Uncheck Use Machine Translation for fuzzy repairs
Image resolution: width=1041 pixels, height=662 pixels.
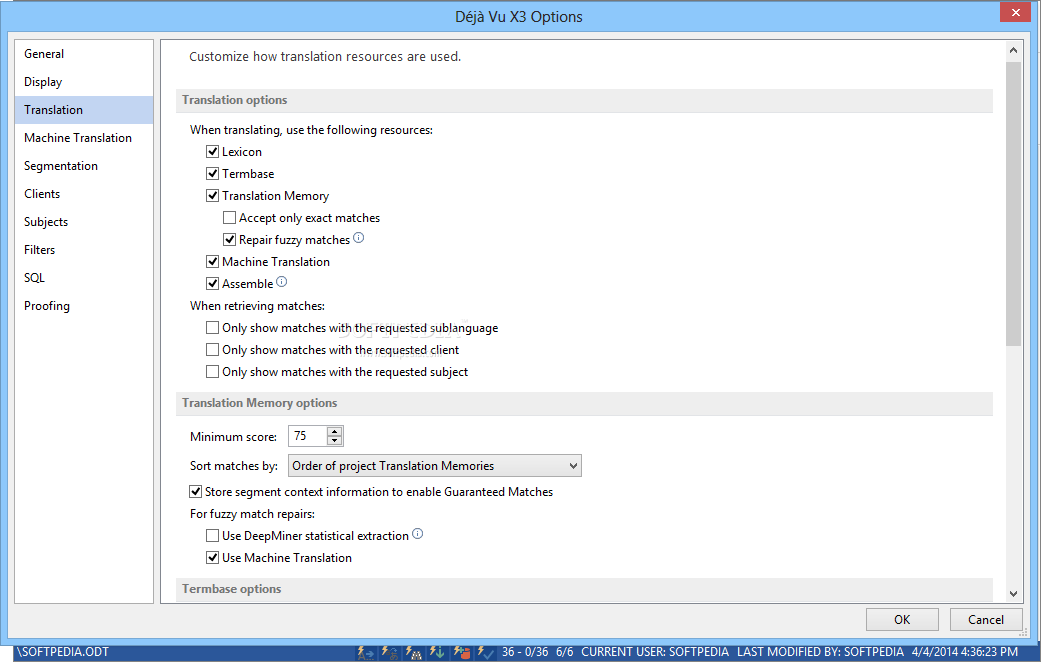212,558
